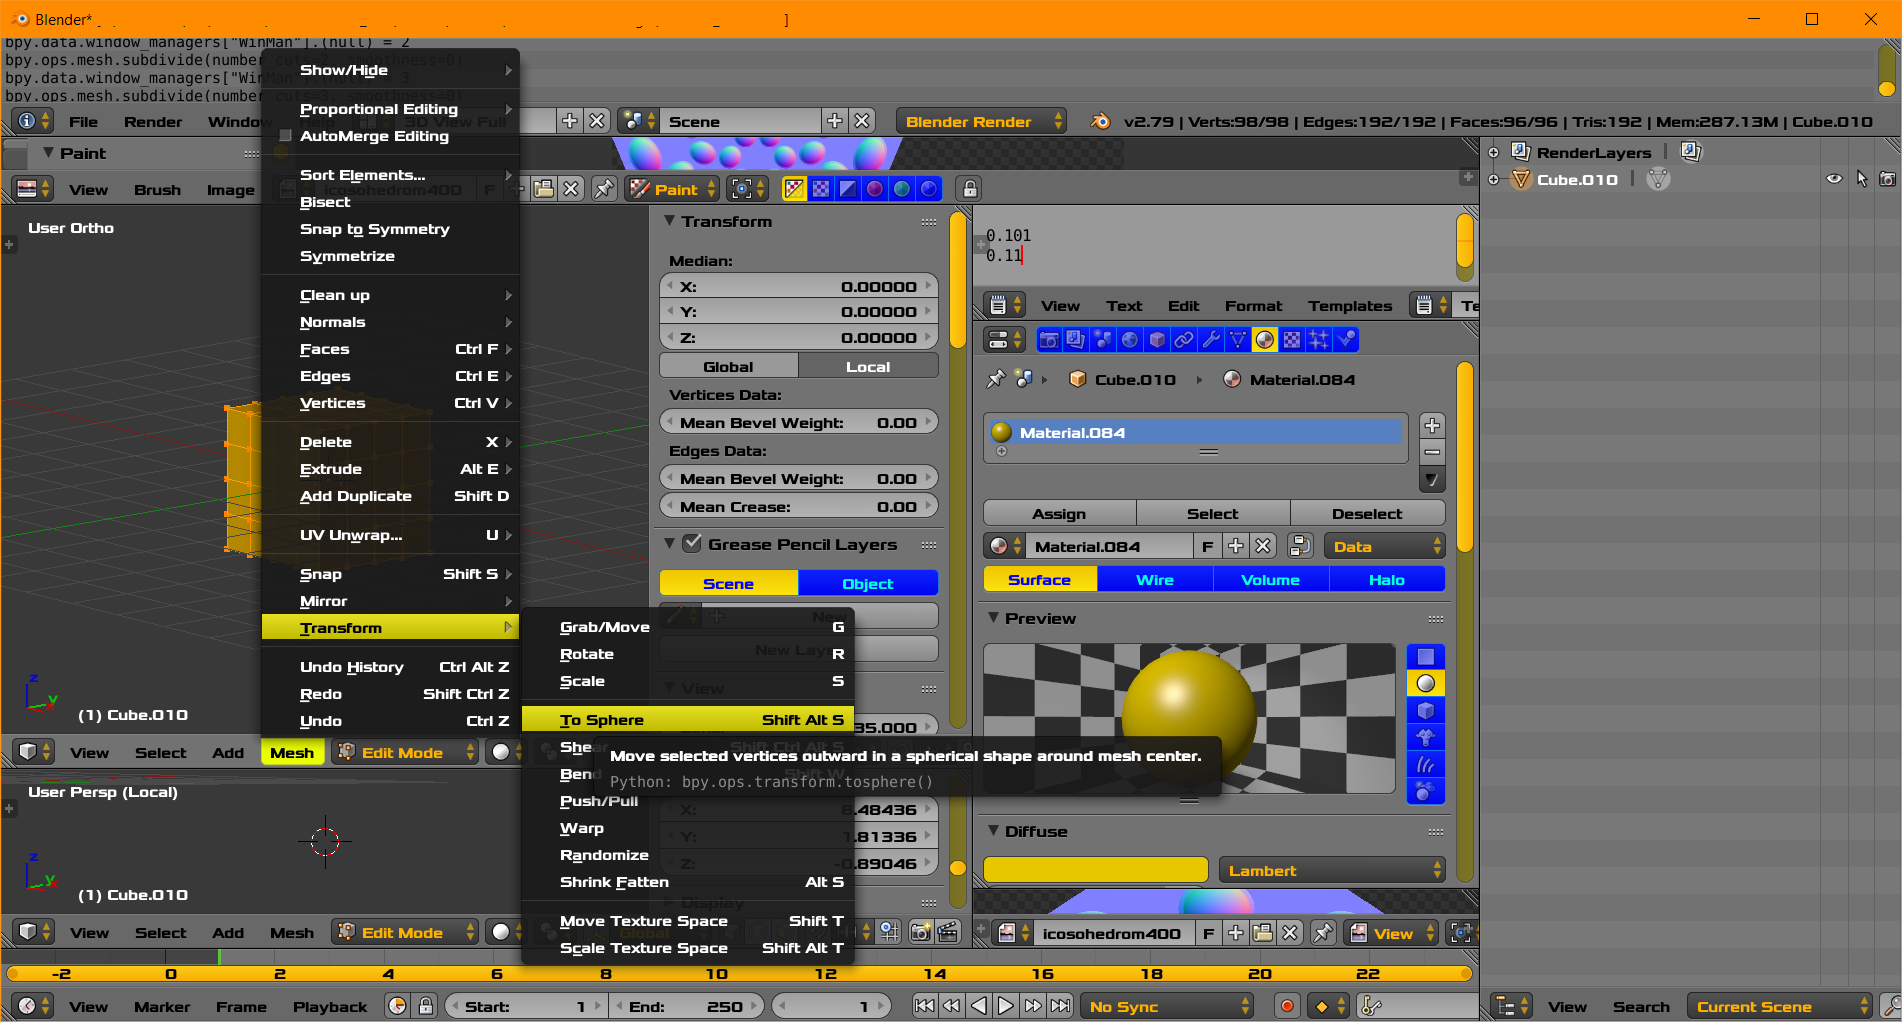Choose Shrink Fatten in Transform submenu
Screen dimensions: 1902x1022
click(x=688, y=882)
